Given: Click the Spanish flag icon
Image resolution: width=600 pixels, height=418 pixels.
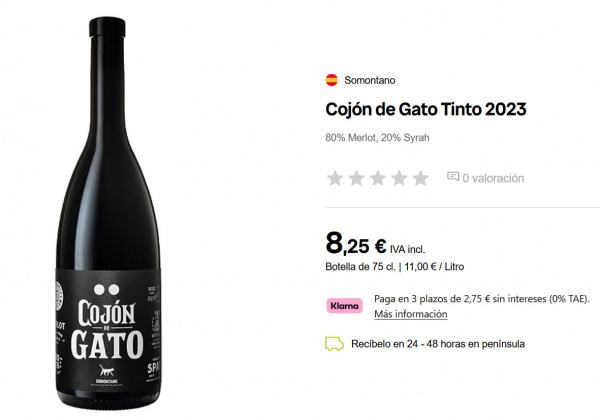Looking at the screenshot, I should point(332,80).
